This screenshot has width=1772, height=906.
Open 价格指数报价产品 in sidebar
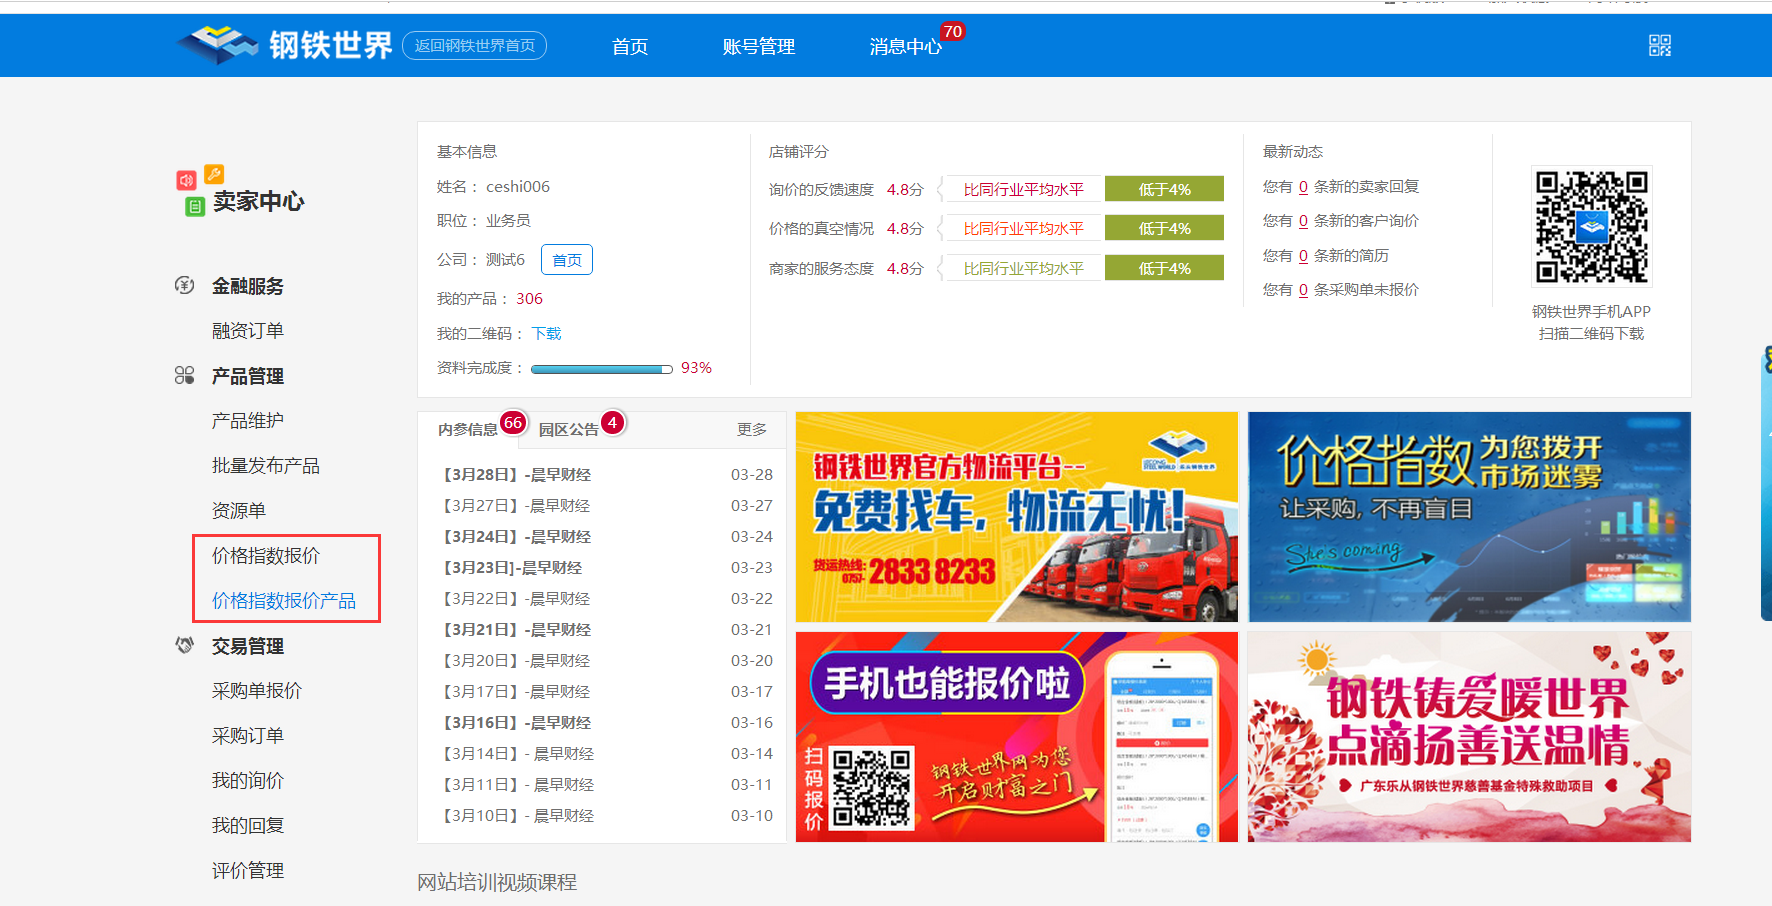coord(284,600)
